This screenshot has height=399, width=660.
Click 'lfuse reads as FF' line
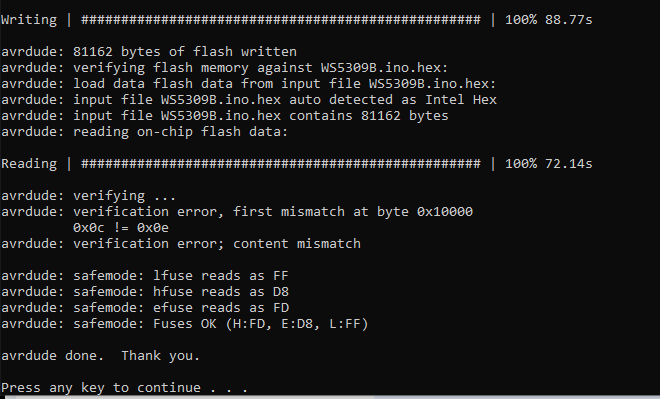(x=145, y=276)
